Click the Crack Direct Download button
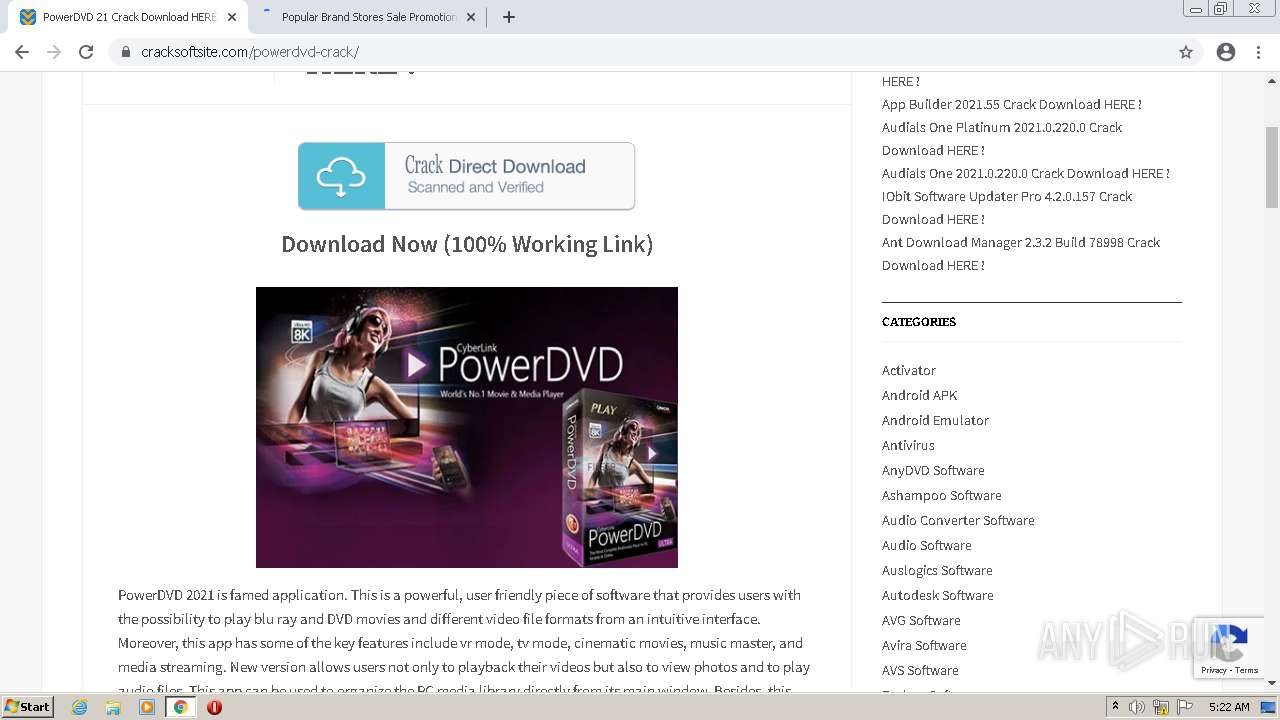Screen dimensions: 1280x720 pyautogui.click(x=466, y=176)
